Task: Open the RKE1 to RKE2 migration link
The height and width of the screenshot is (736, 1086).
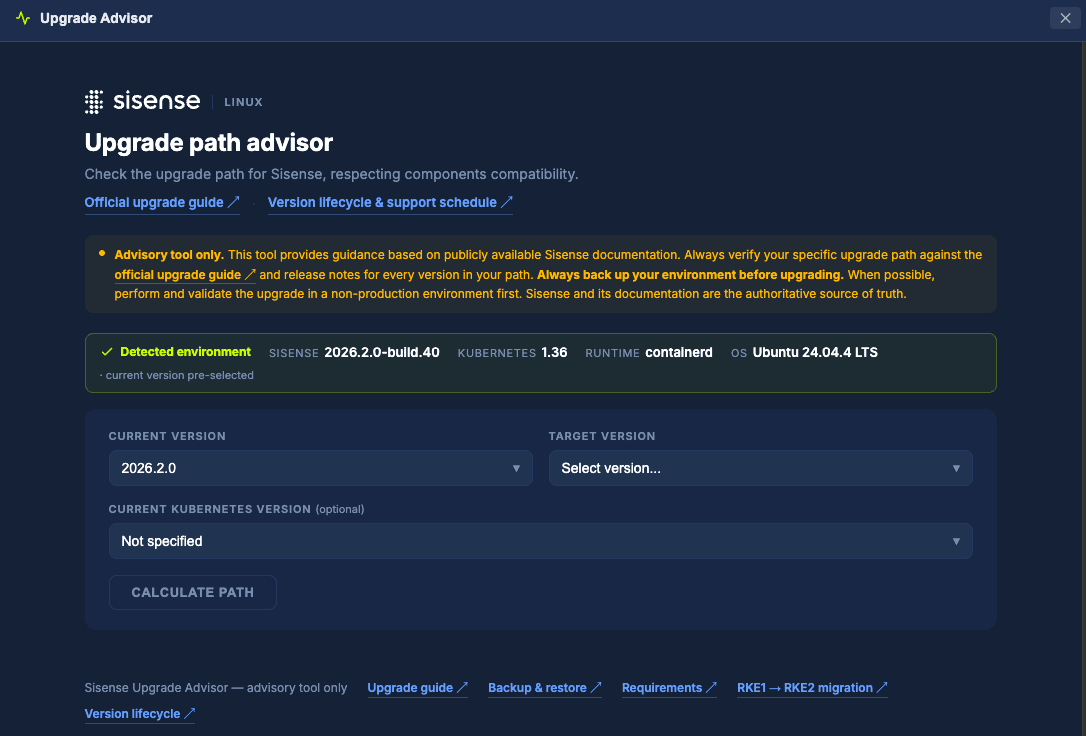Action: click(812, 688)
